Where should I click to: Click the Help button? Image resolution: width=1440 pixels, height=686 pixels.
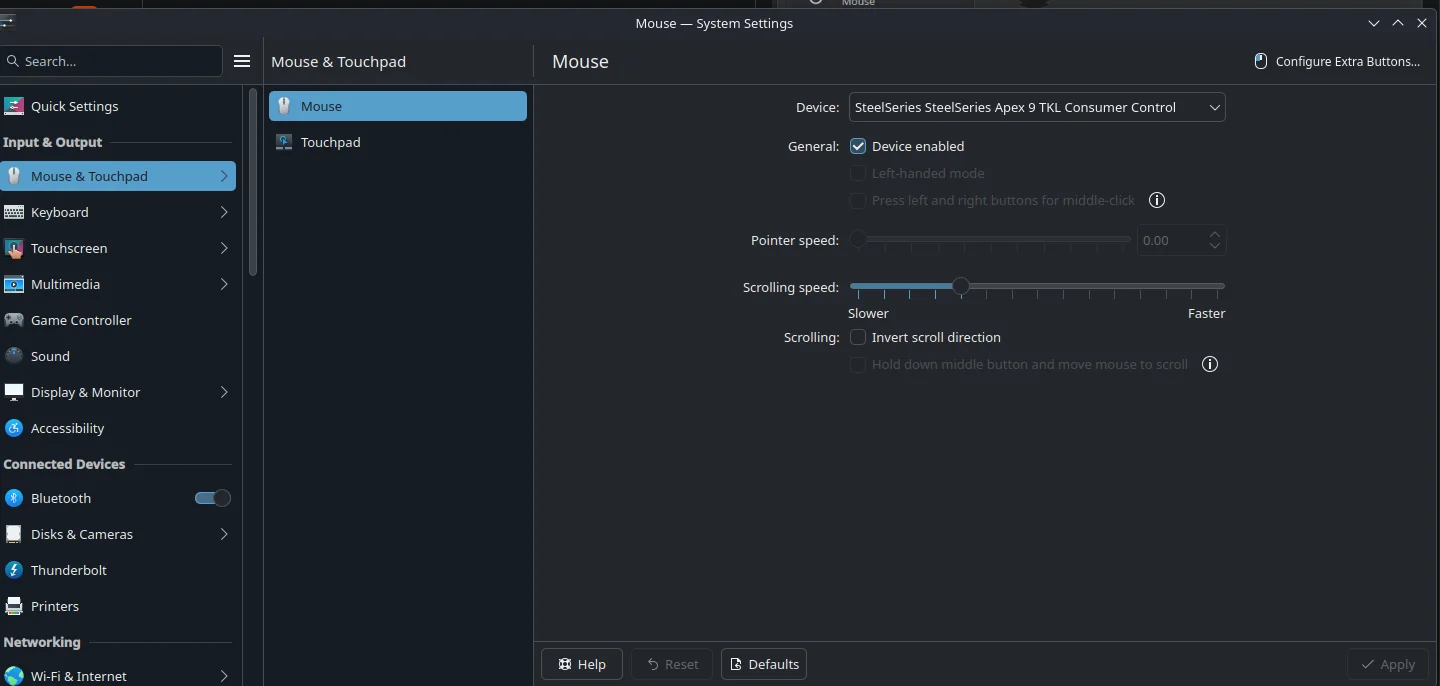582,664
